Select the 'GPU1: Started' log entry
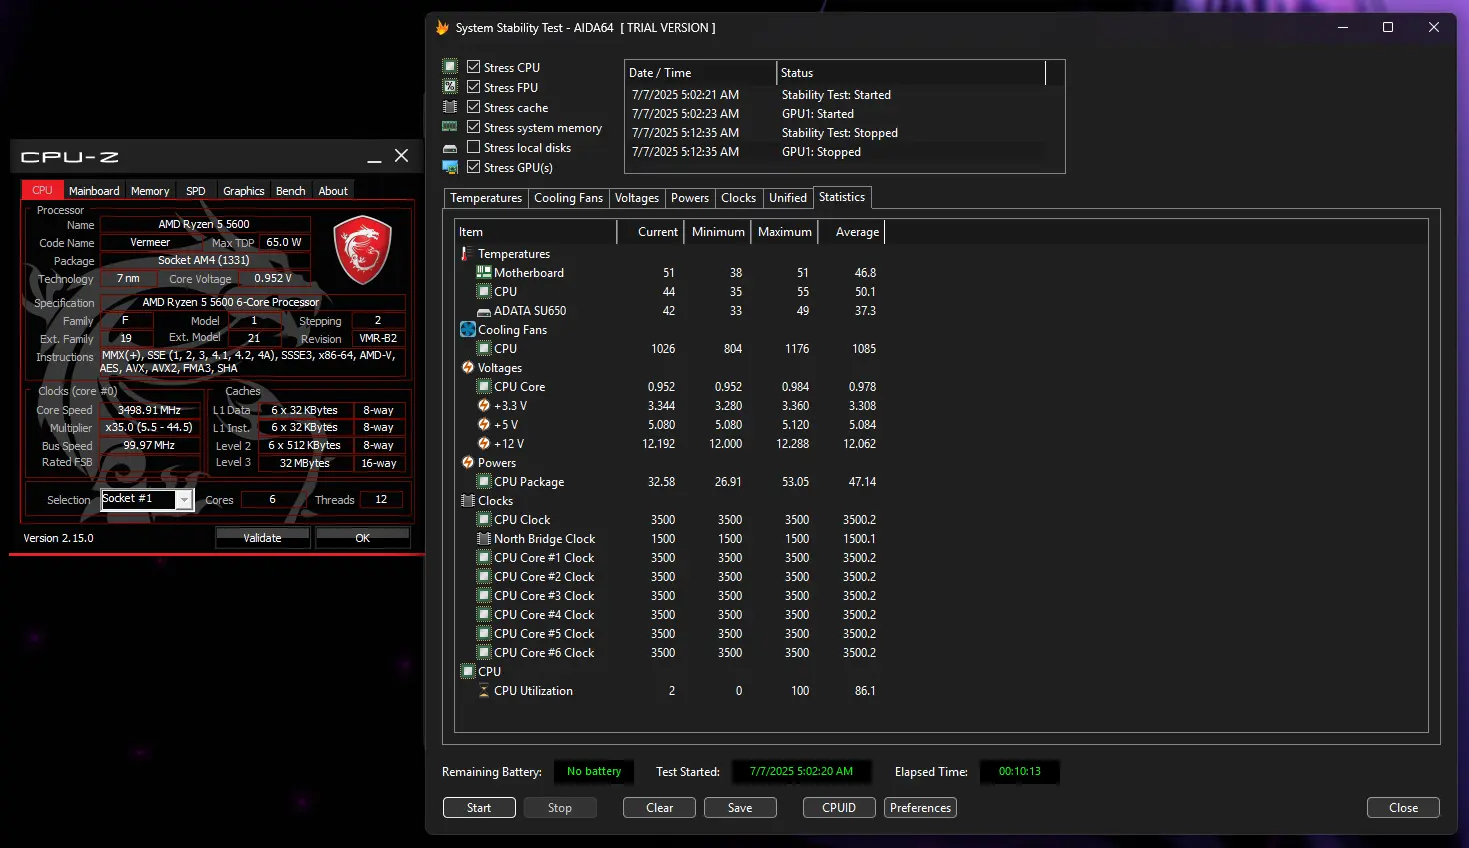This screenshot has width=1469, height=848. coord(818,114)
